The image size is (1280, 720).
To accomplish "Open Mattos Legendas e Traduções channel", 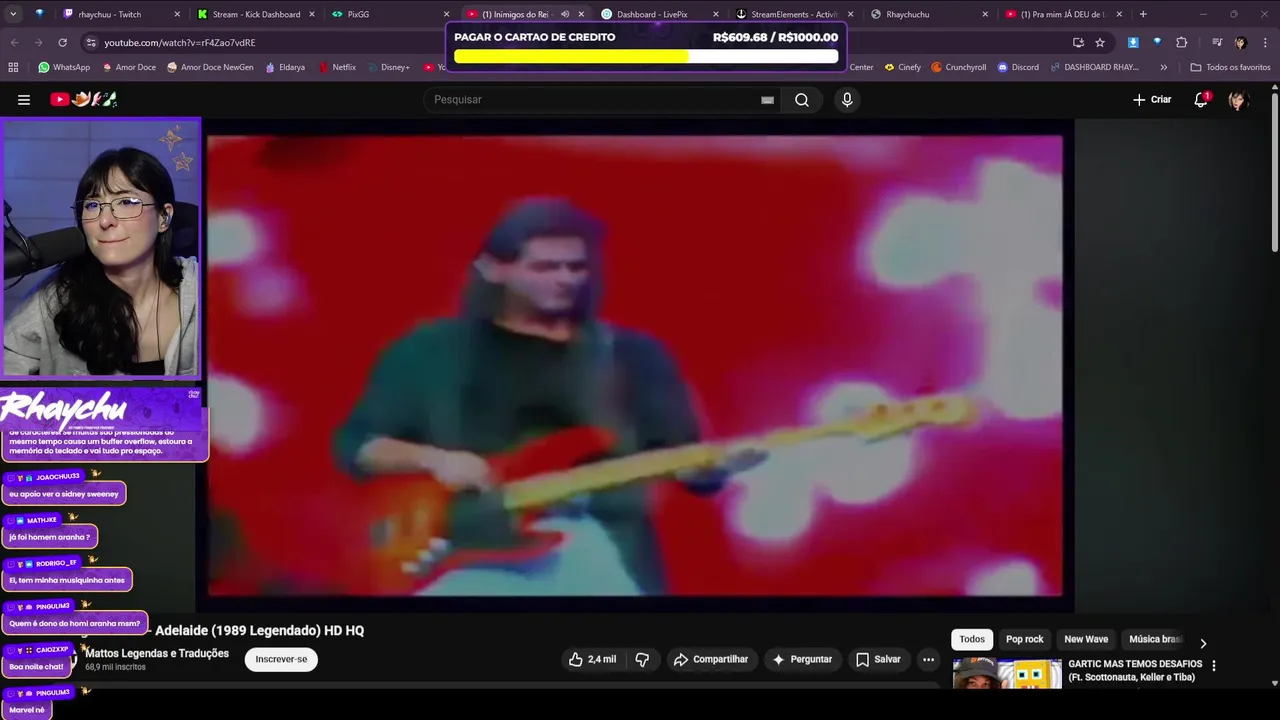I will tap(157, 653).
